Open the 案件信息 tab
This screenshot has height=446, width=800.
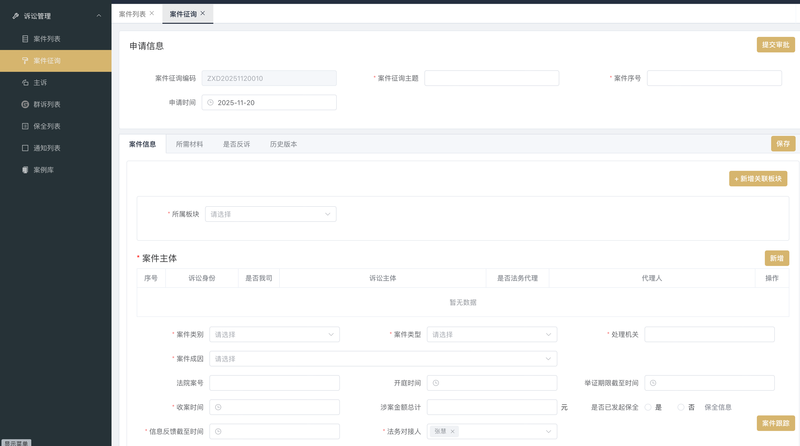click(x=142, y=144)
